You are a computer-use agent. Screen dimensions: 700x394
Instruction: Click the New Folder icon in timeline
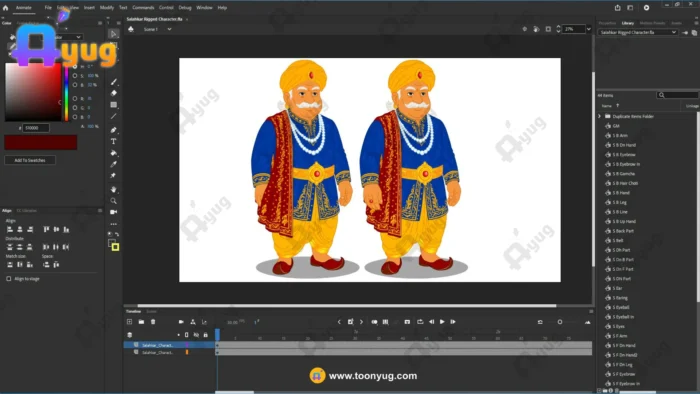[141, 322]
